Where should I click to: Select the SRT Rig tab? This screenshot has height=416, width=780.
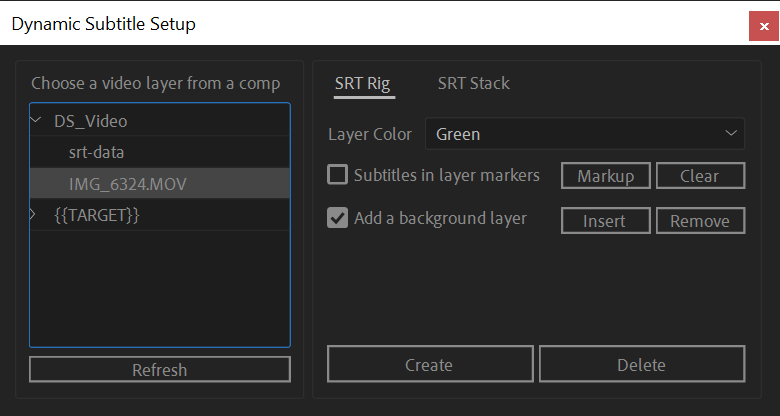(363, 83)
